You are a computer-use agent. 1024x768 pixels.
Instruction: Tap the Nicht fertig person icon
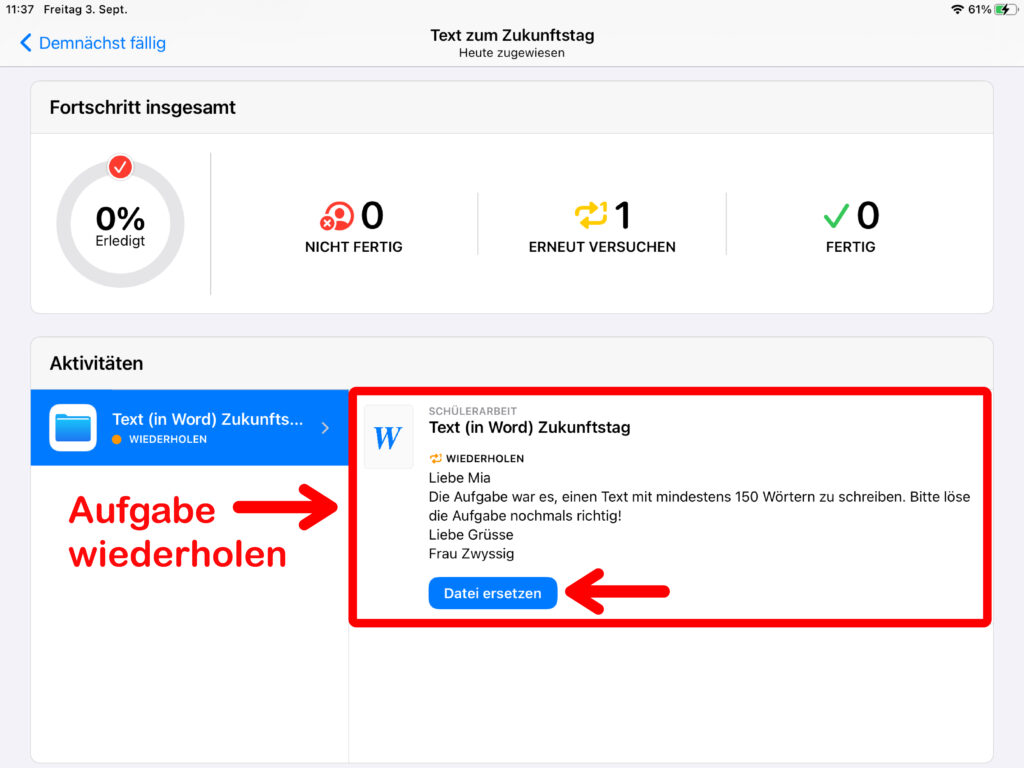337,216
